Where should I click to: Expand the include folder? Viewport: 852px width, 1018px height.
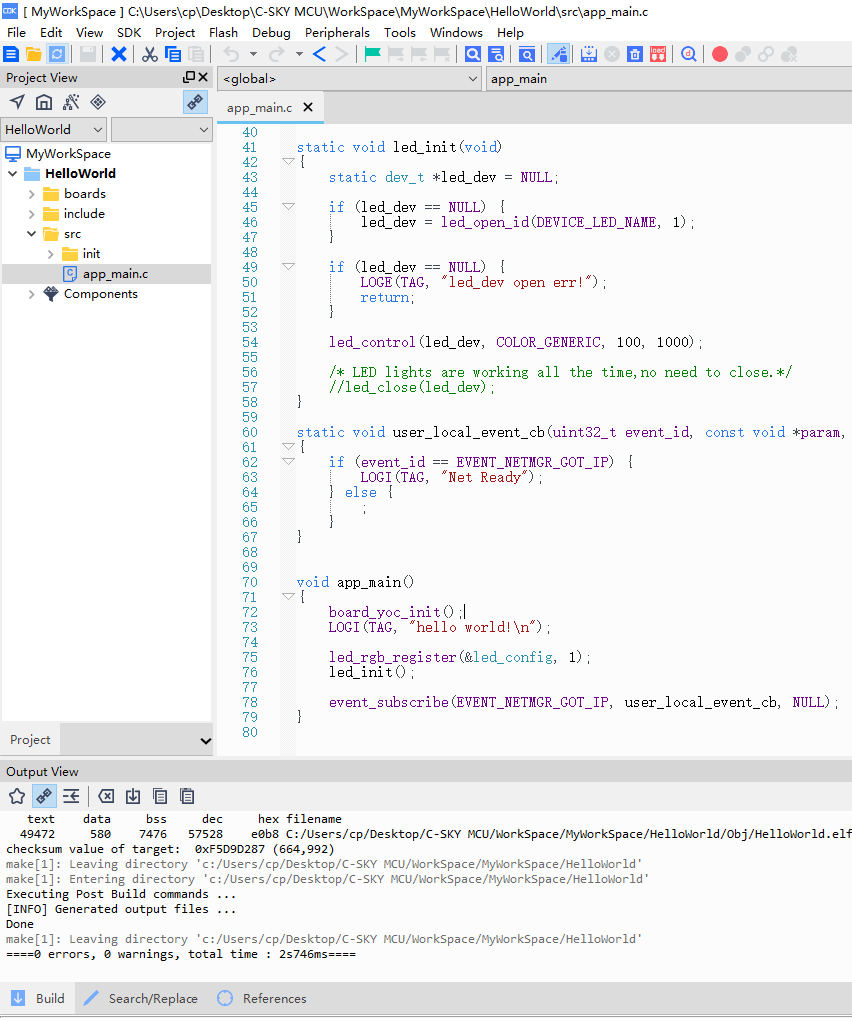tap(31, 214)
